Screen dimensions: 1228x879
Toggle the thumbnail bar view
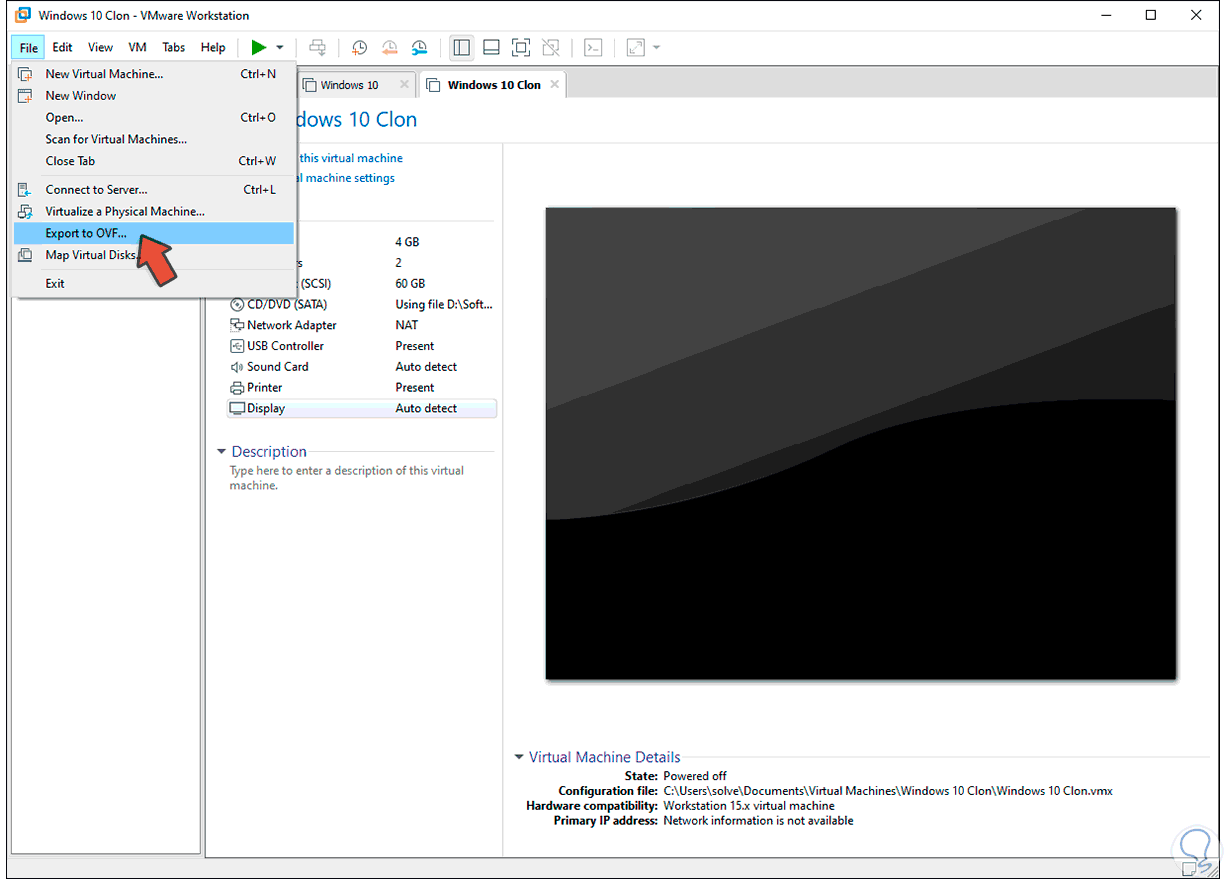491,47
